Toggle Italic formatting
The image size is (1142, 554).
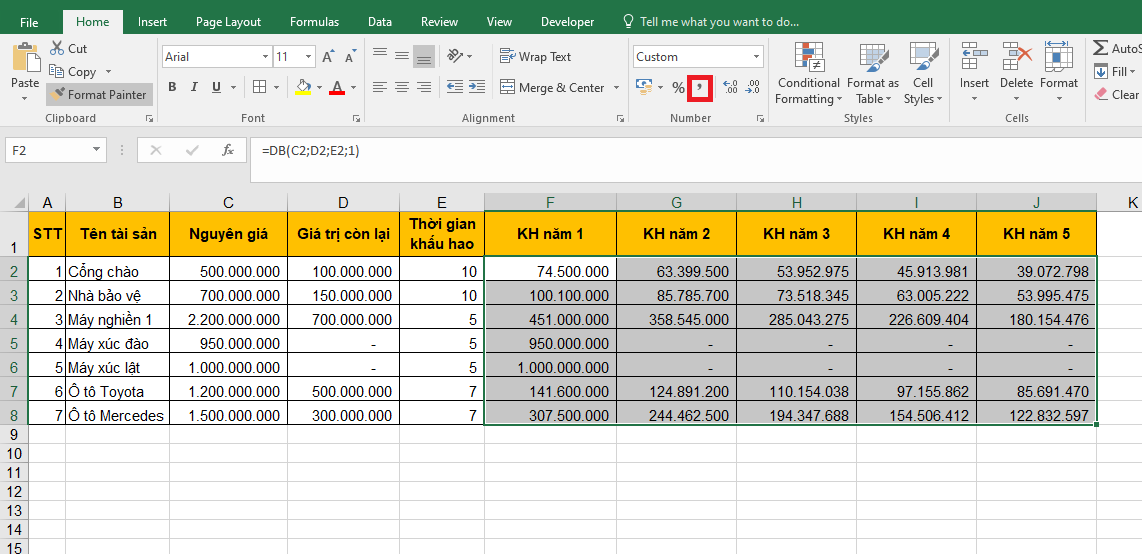tap(196, 87)
